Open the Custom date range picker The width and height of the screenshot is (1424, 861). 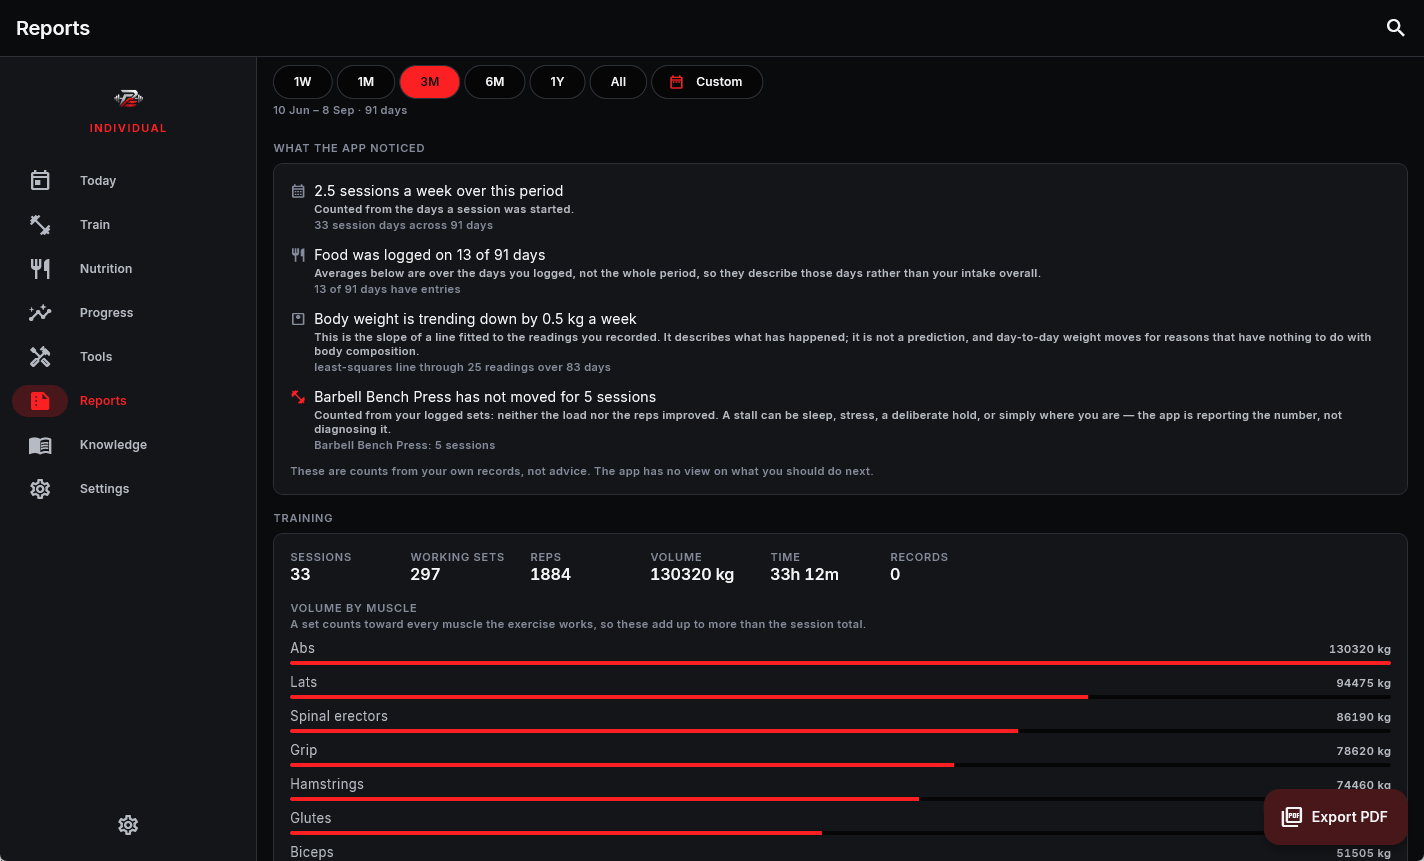tap(707, 82)
